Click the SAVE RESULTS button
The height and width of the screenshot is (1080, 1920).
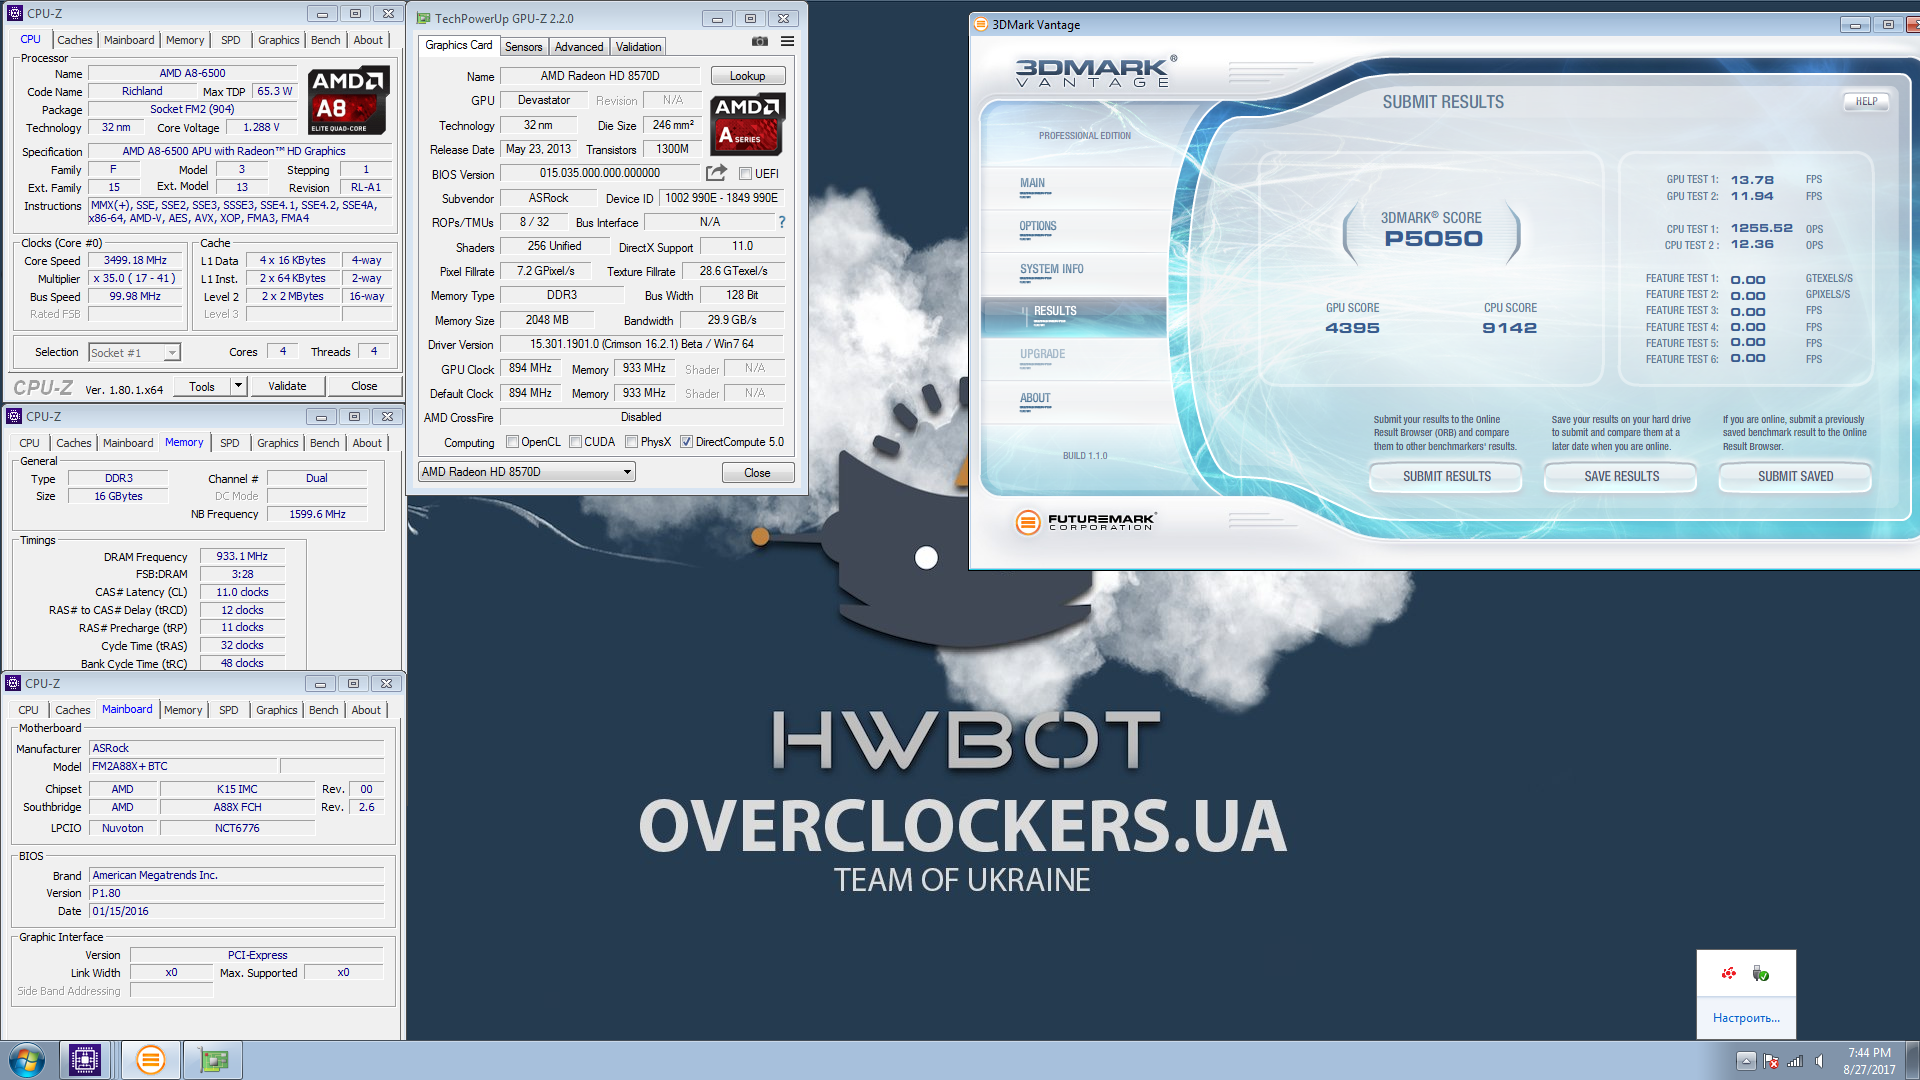[x=1621, y=477]
